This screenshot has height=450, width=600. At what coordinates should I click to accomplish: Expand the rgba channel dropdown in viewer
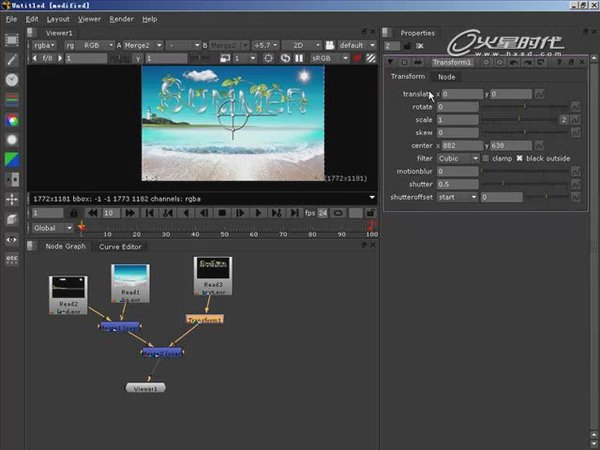click(x=46, y=45)
